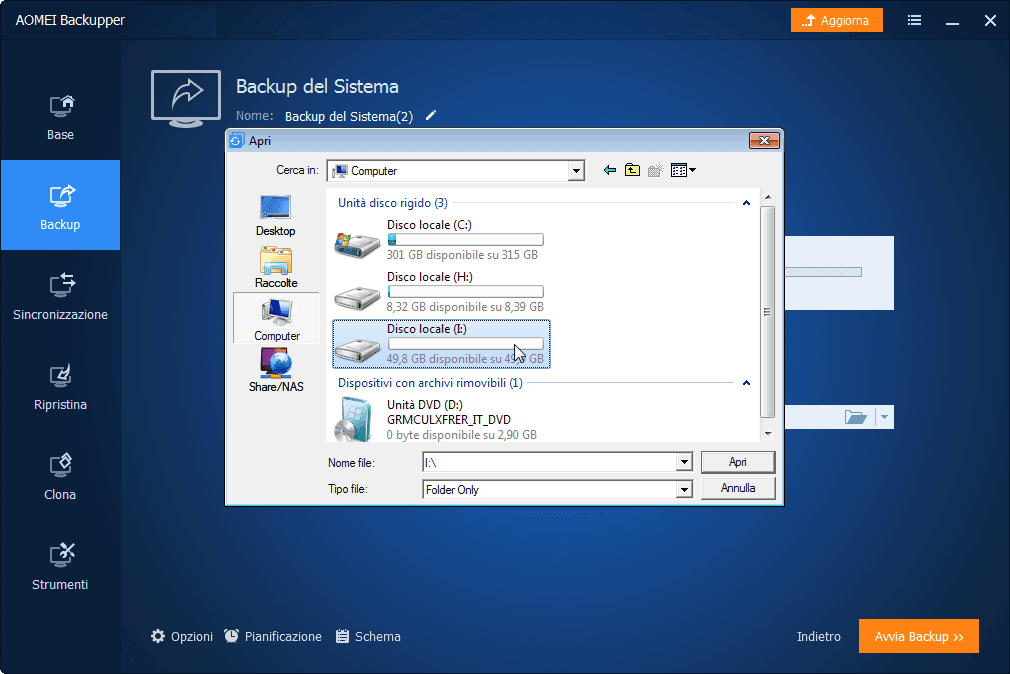This screenshot has height=674, width=1010.
Task: Create a new folder icon
Action: (x=655, y=170)
